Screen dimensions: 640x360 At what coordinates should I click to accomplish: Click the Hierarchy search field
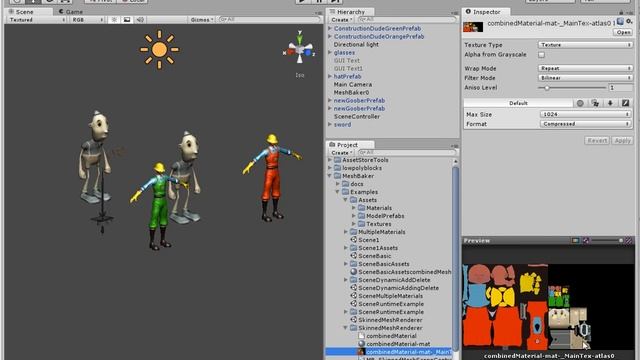(x=407, y=19)
